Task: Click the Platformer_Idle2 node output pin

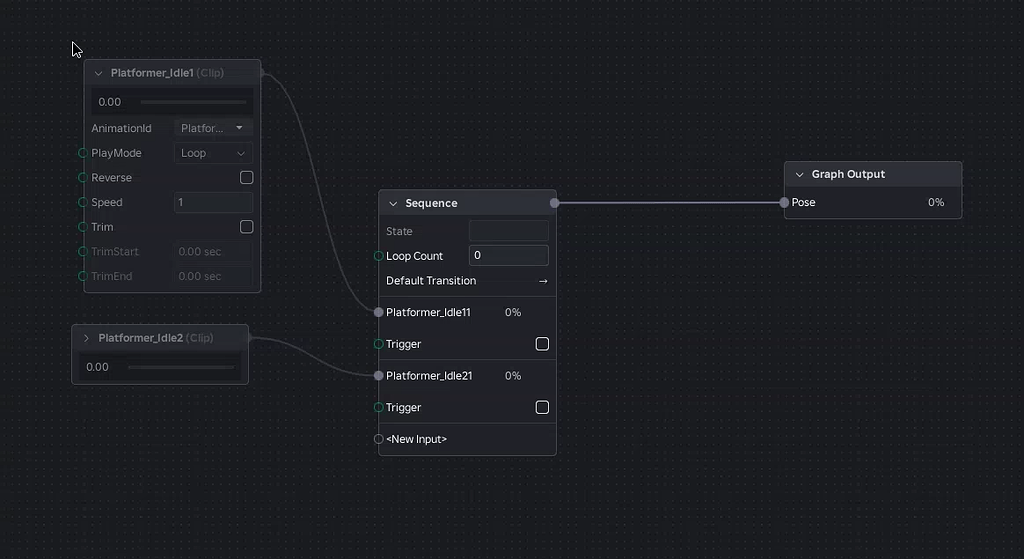Action: click(249, 338)
